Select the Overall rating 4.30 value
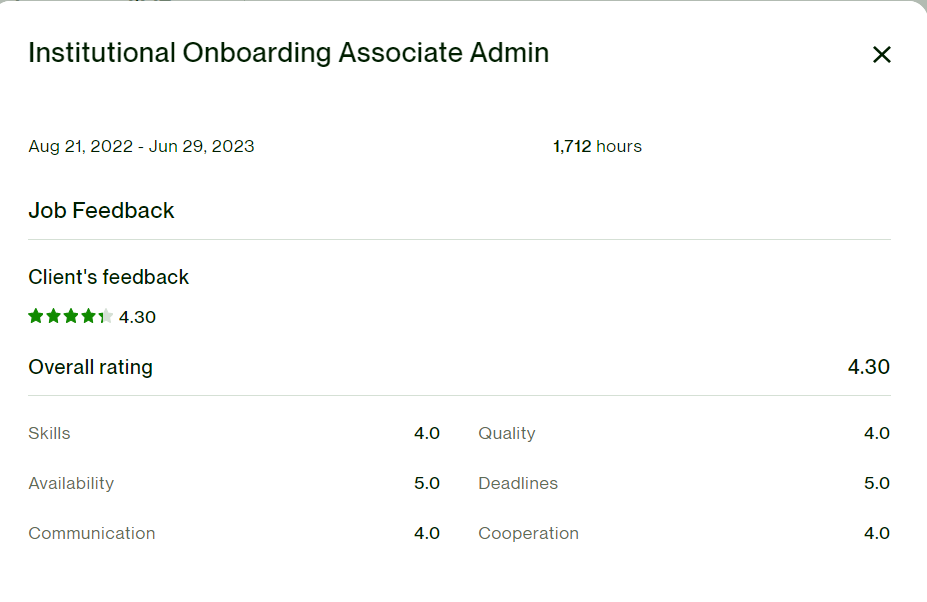927x602 pixels. click(x=868, y=367)
